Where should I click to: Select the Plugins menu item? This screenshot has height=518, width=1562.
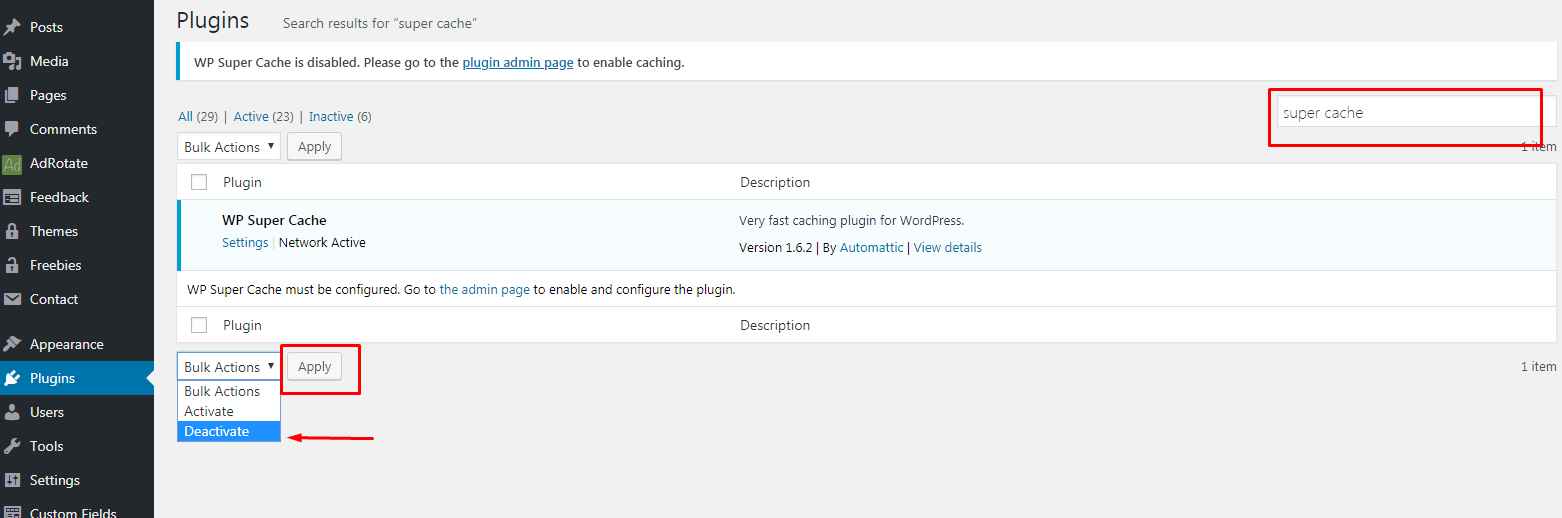(x=77, y=378)
